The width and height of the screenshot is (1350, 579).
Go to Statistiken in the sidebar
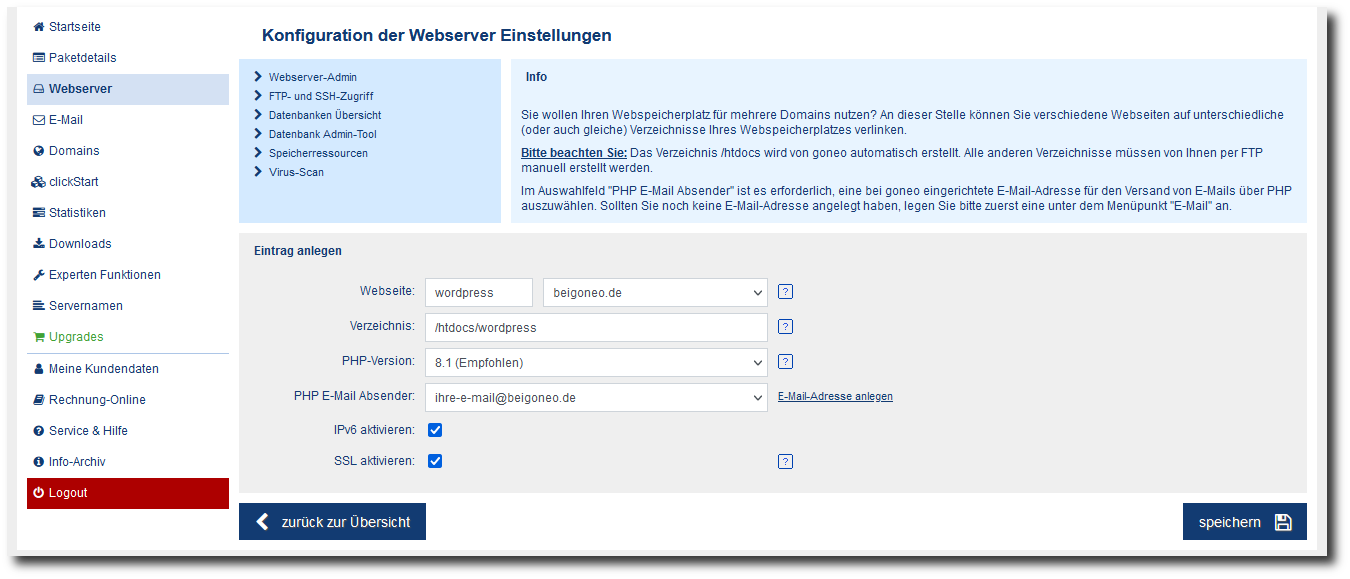click(77, 213)
